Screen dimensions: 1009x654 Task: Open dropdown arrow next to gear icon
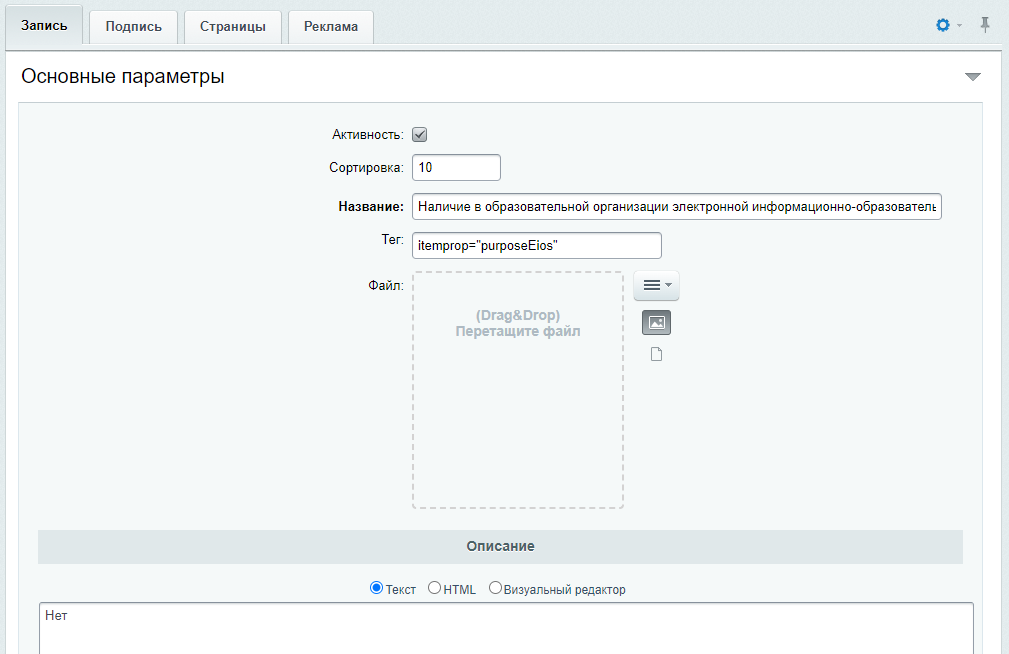959,26
